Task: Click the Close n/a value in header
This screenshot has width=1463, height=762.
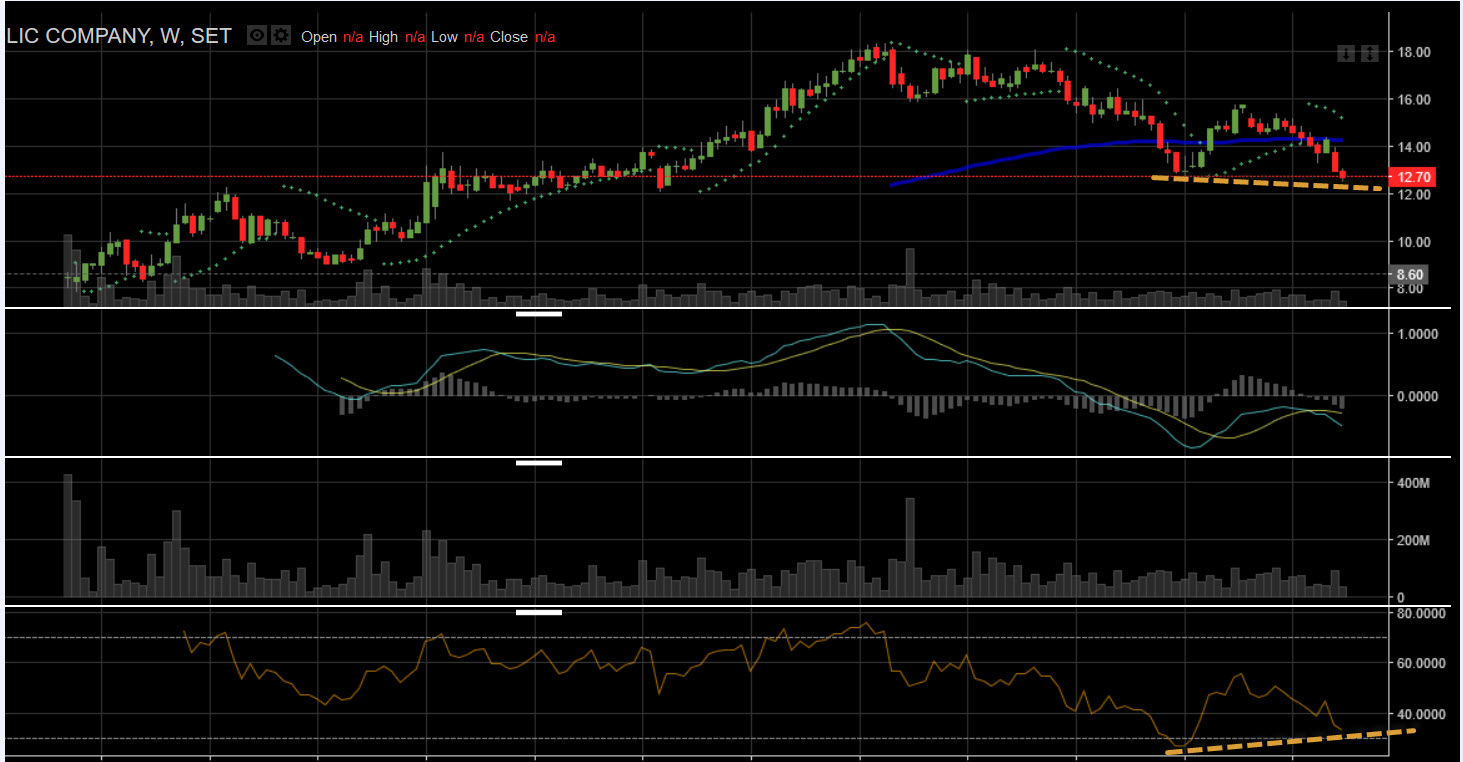Action: [x=545, y=37]
